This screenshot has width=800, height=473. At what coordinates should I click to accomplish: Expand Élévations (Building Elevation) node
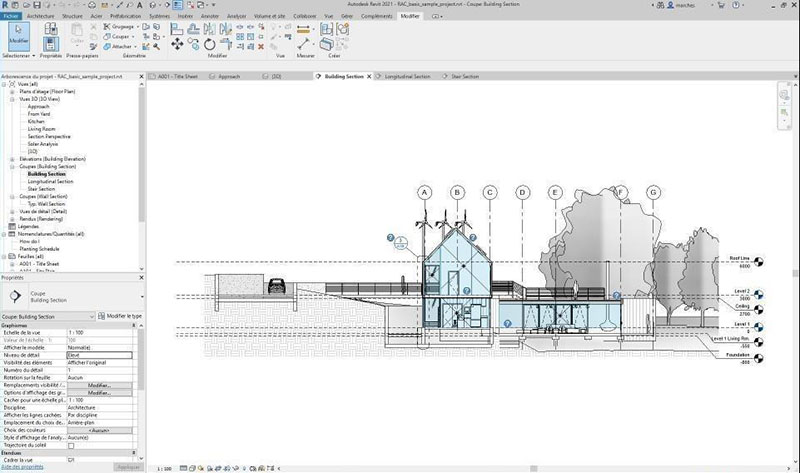pos(12,159)
